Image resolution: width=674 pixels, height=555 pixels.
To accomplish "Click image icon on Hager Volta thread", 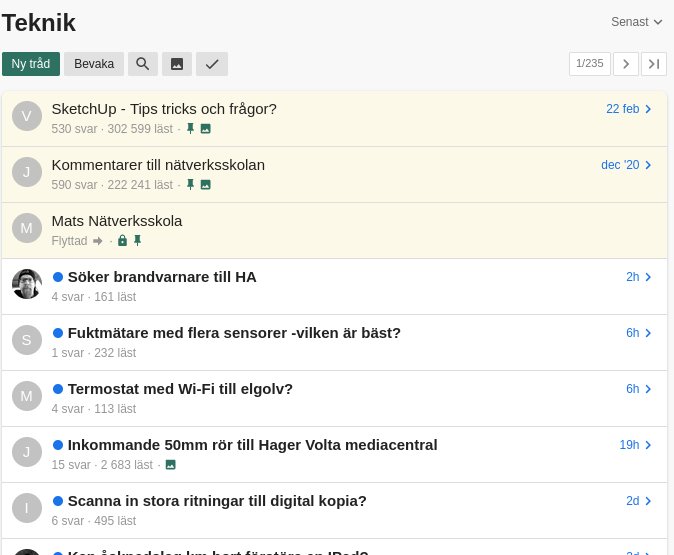I will (171, 465).
